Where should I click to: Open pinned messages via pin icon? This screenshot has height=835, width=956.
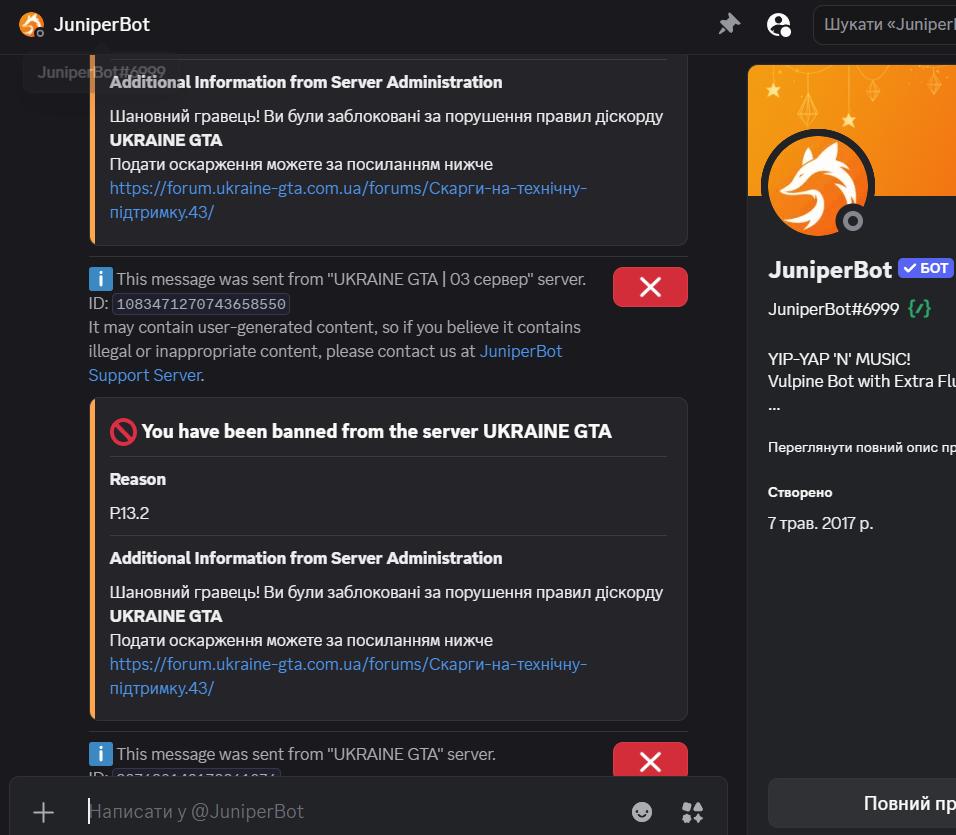tap(729, 24)
